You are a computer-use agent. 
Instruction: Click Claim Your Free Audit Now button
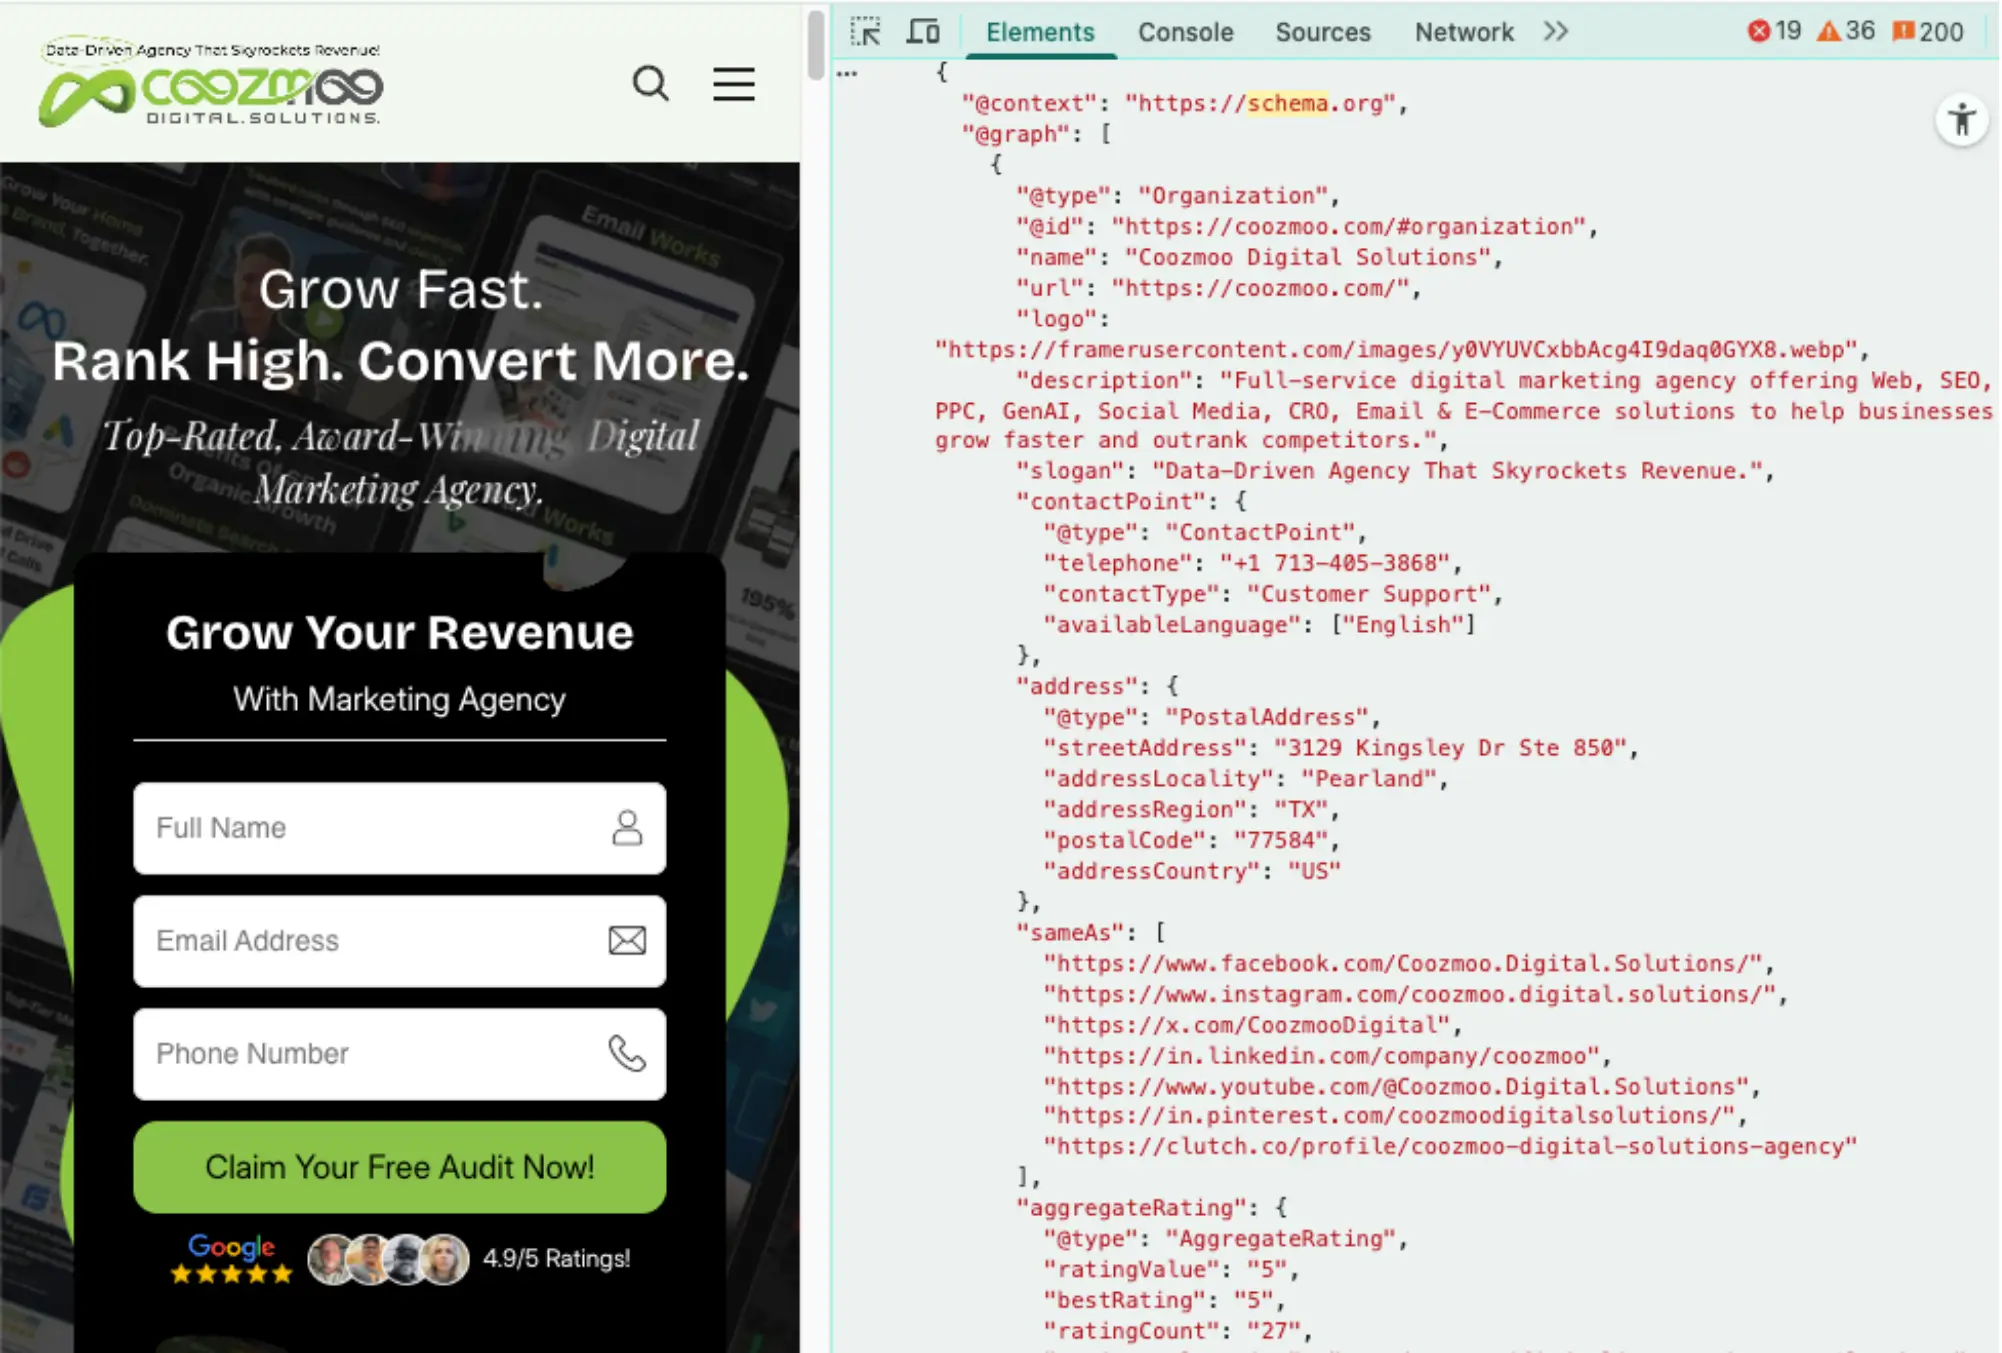point(399,1167)
